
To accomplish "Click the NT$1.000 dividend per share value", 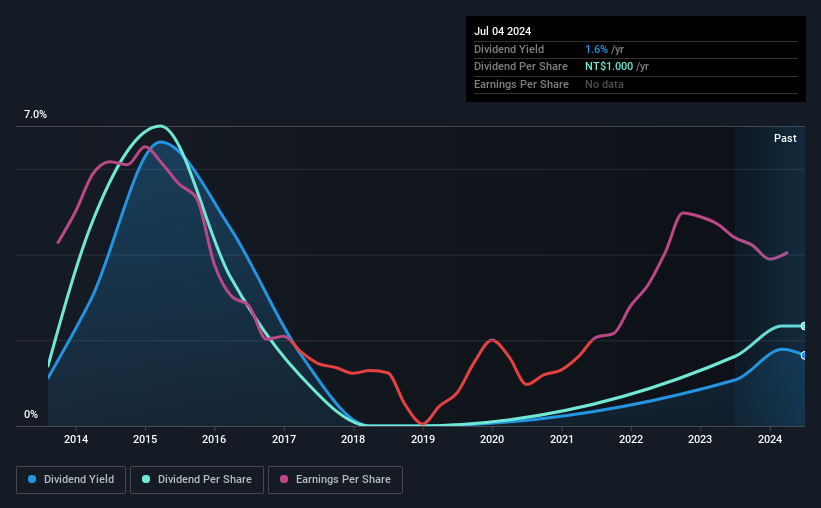I will [609, 67].
